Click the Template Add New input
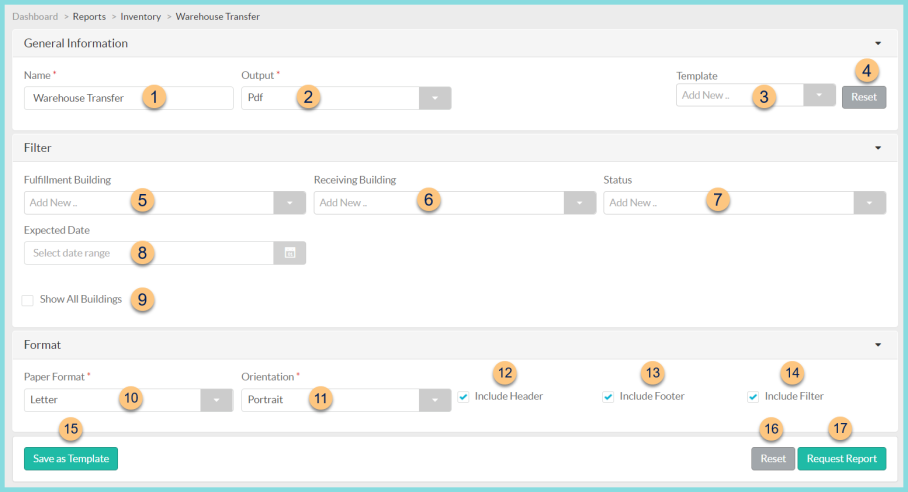 click(x=739, y=95)
